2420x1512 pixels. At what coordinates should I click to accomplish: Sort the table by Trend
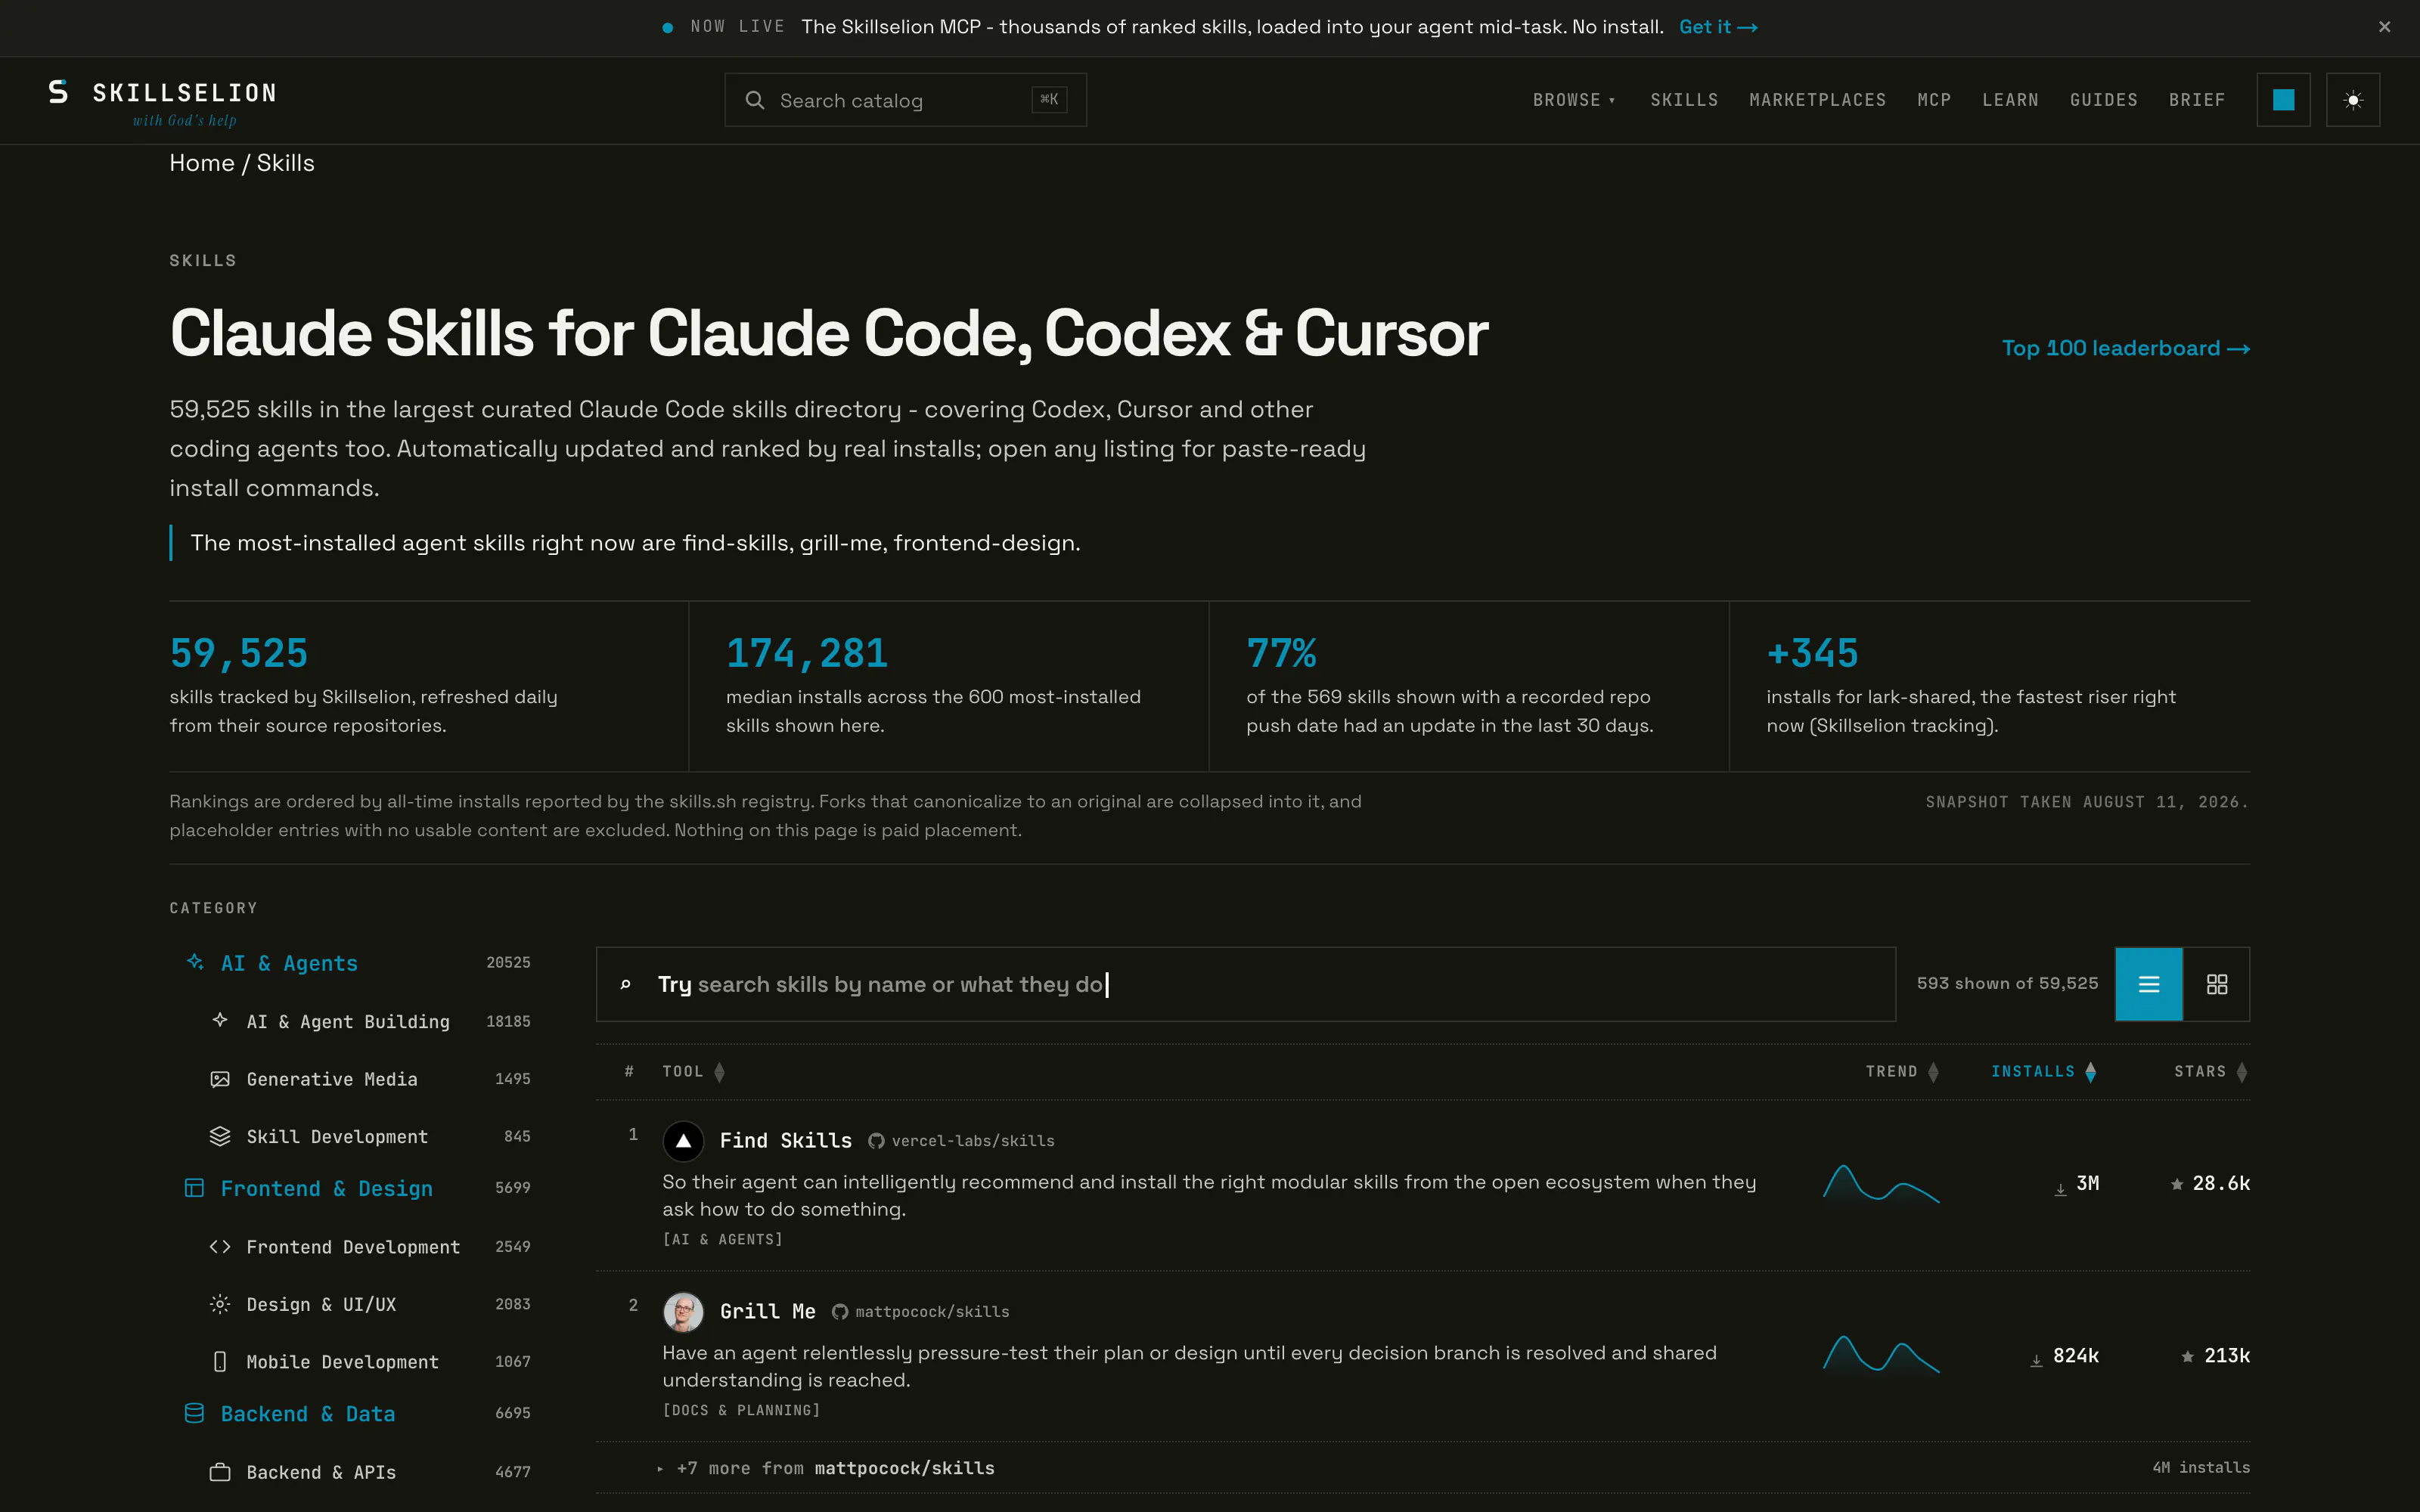click(x=1902, y=1072)
